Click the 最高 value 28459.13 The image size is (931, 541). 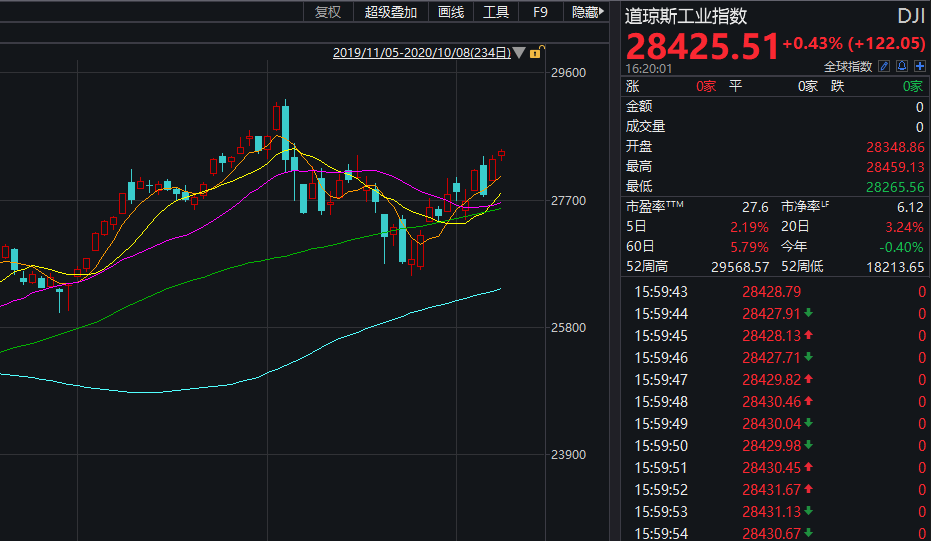[895, 167]
